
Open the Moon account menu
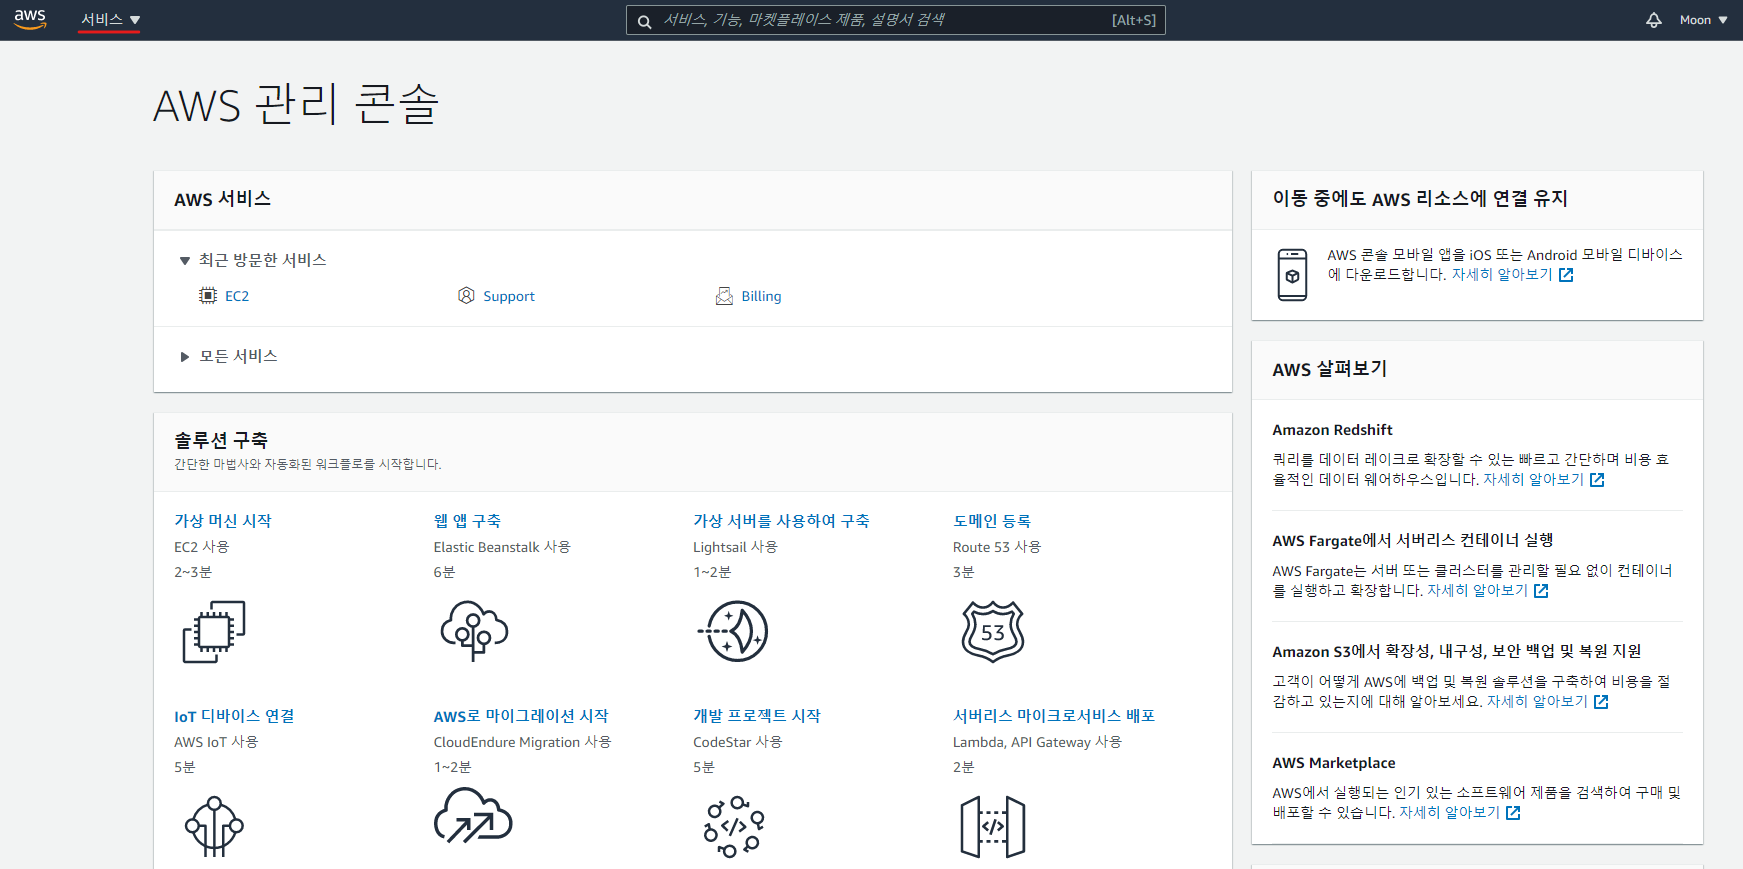pos(1703,20)
